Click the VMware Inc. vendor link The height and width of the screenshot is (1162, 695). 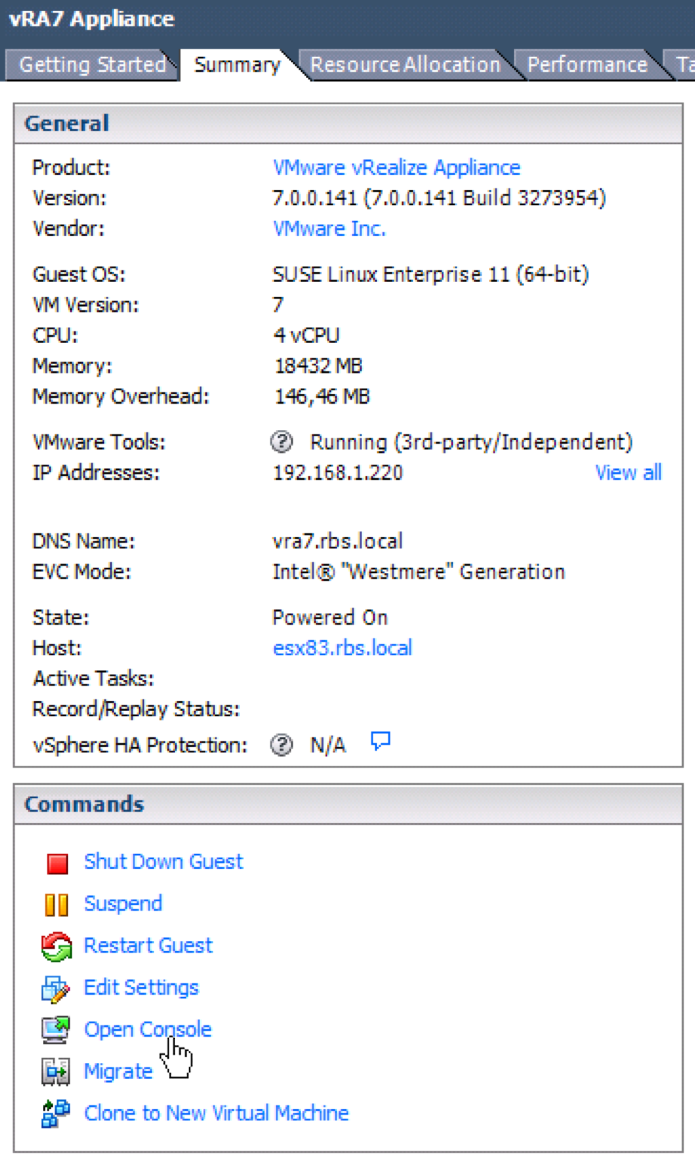point(329,228)
